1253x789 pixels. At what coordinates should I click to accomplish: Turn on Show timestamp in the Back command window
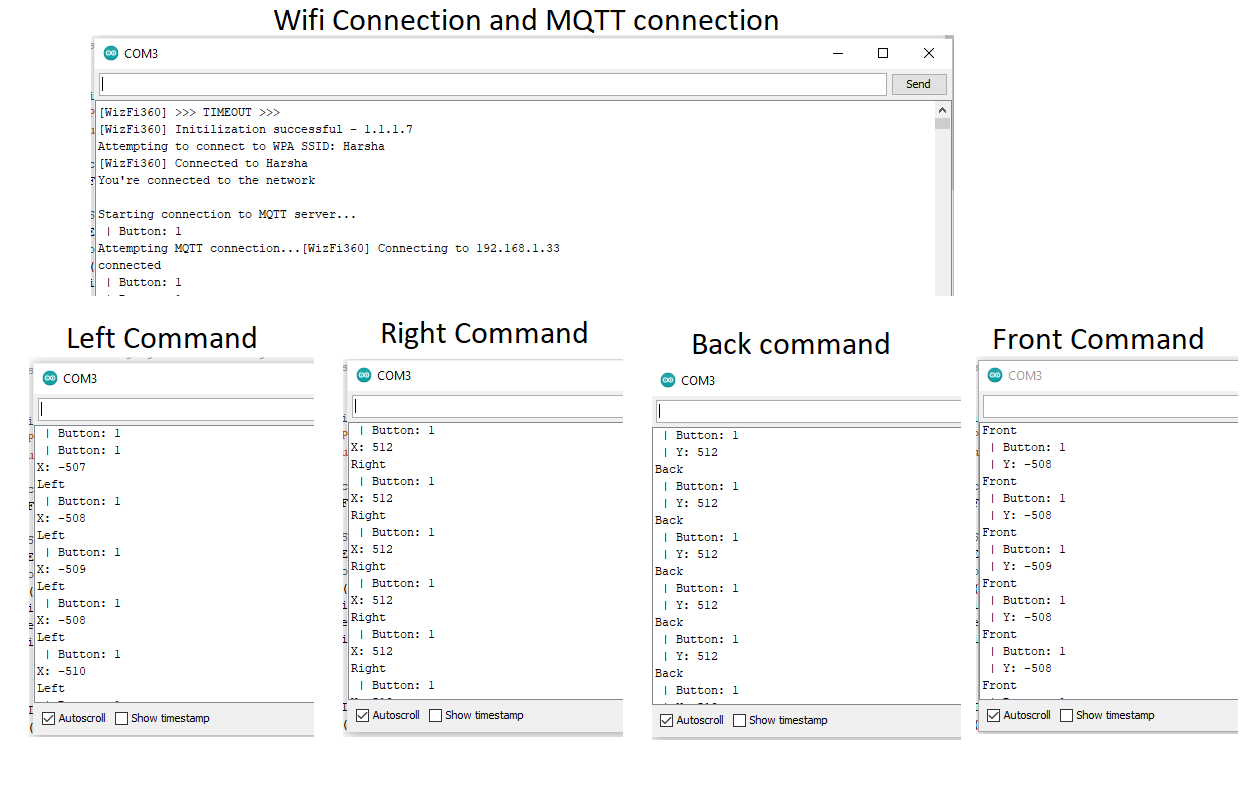(740, 720)
